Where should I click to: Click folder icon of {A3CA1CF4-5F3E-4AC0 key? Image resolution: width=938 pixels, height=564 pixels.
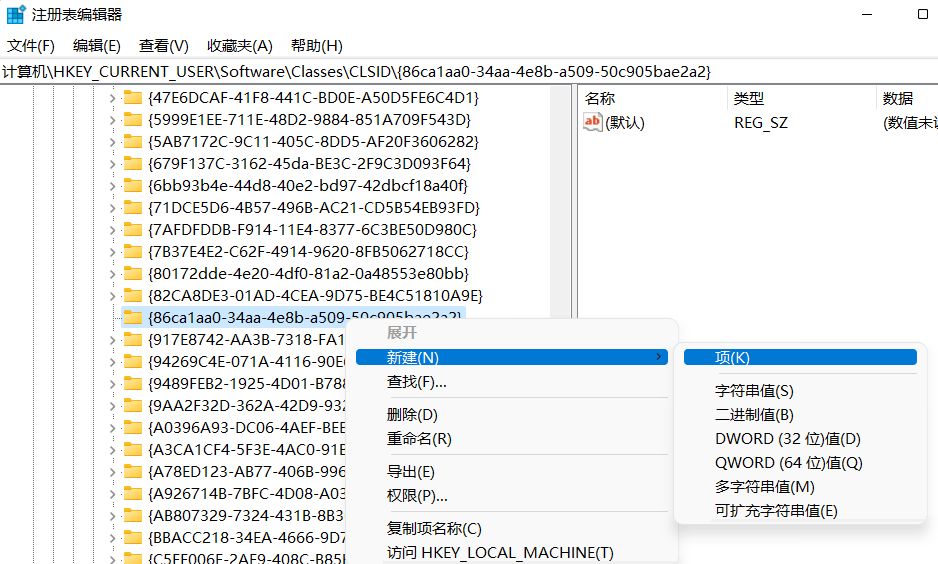tap(132, 450)
